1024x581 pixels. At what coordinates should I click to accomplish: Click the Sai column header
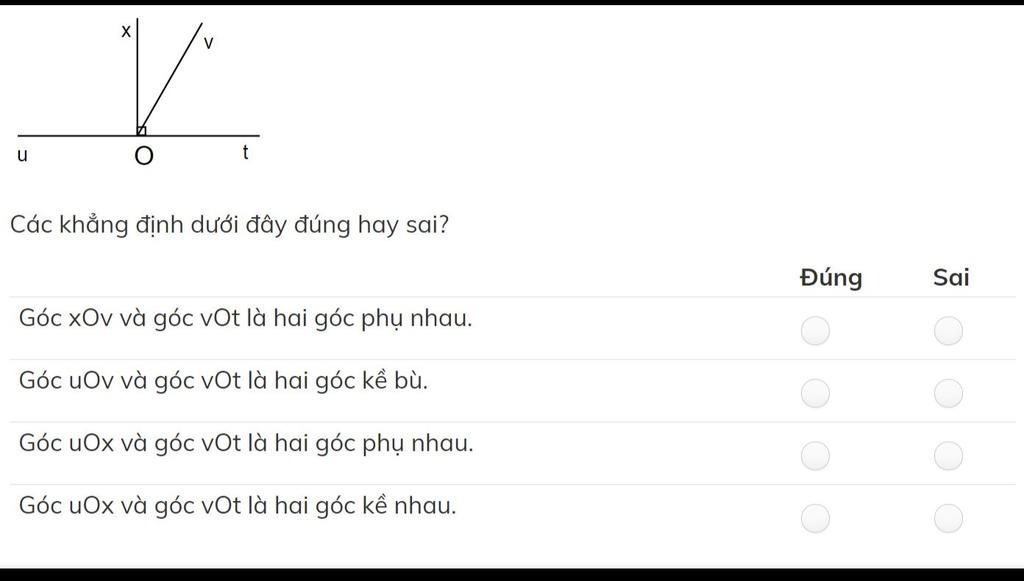pyautogui.click(x=951, y=277)
